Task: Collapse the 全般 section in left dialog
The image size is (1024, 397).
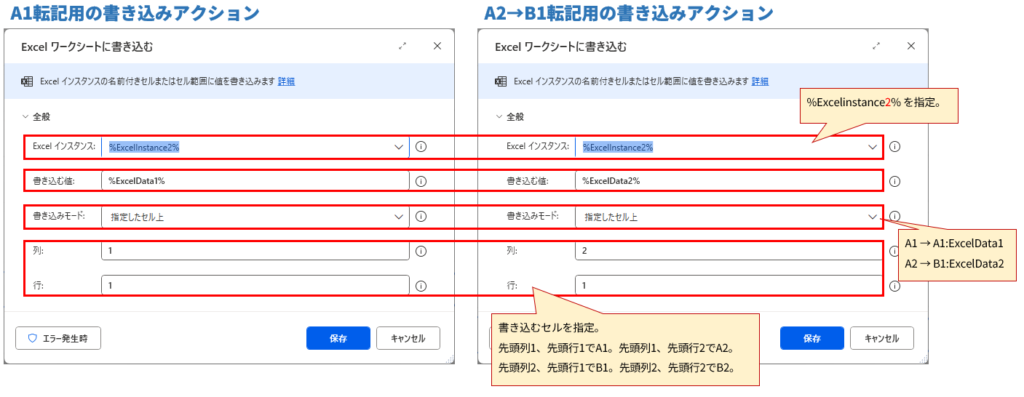Action: pos(26,117)
